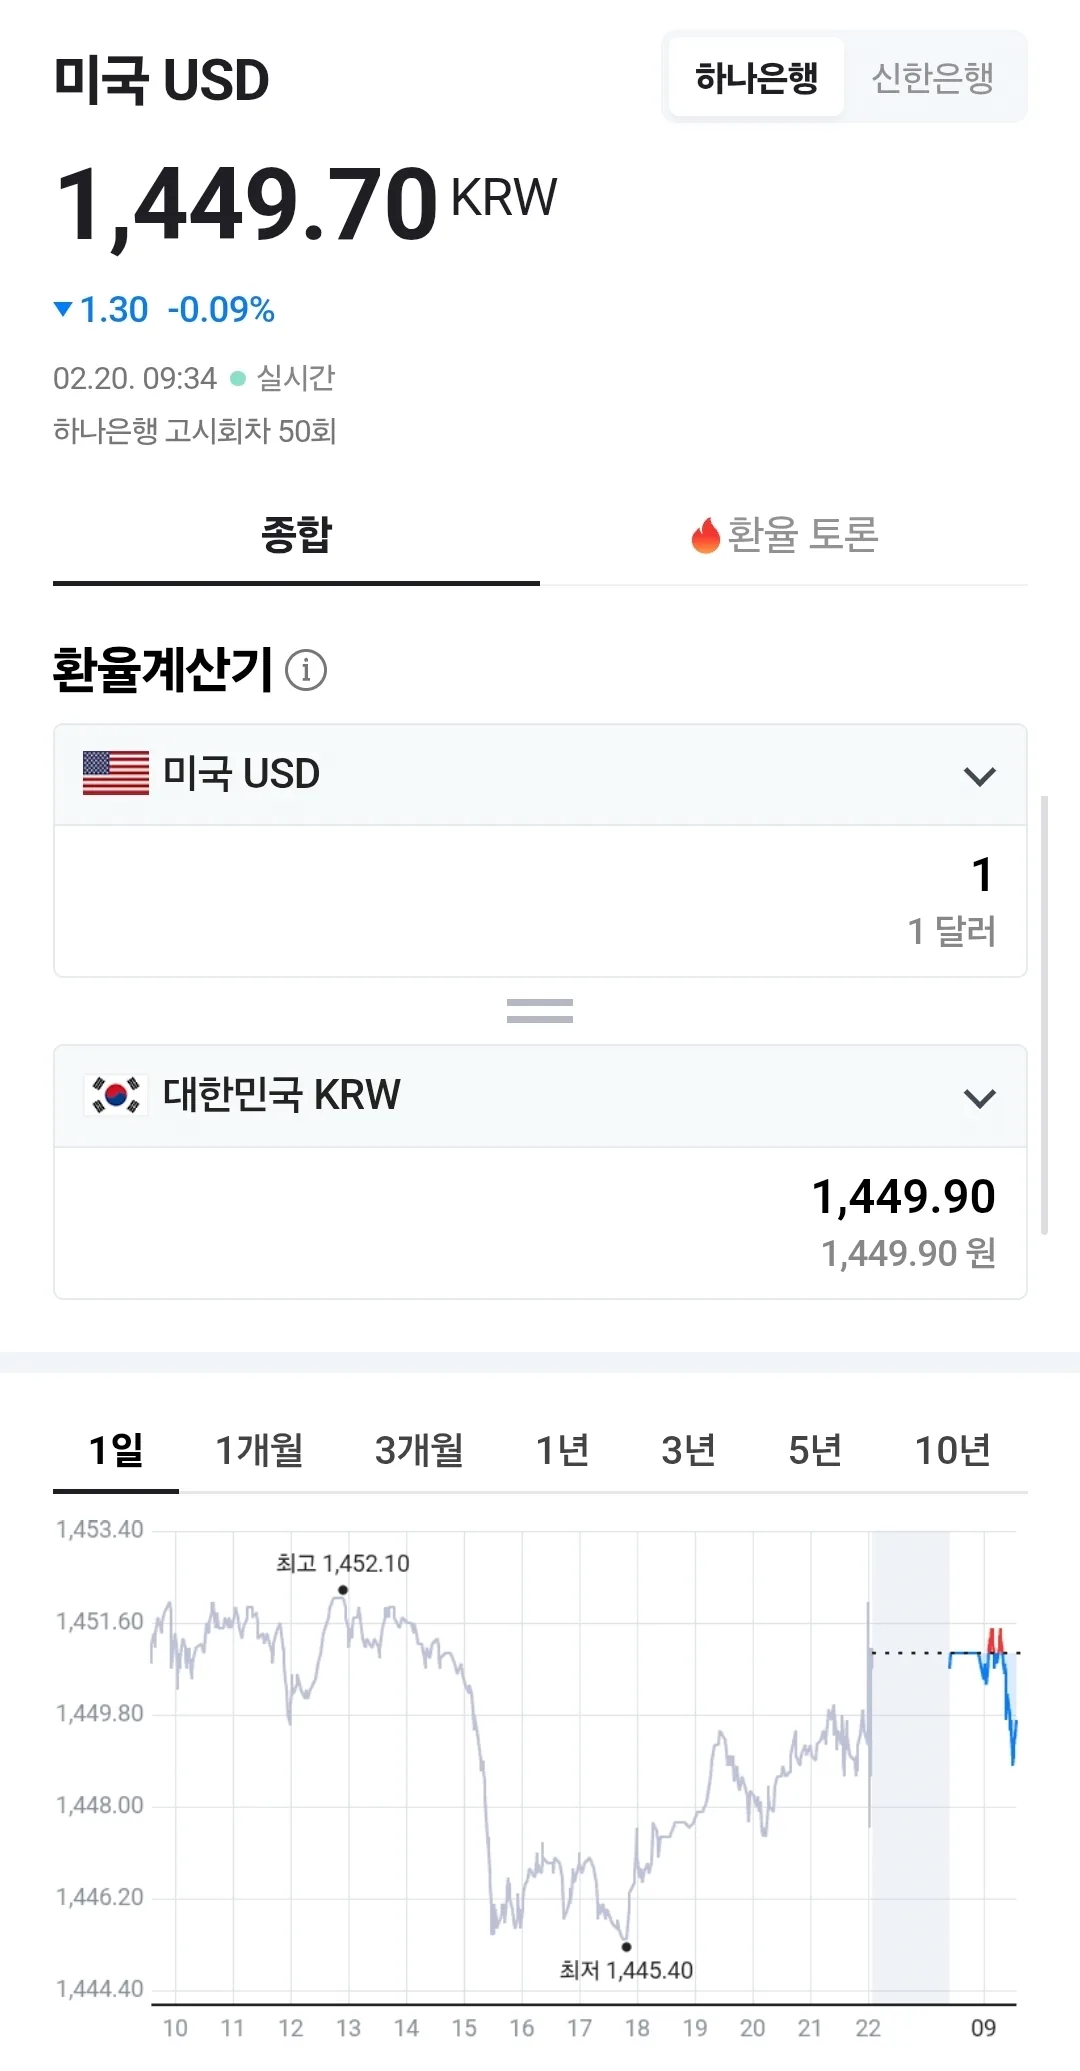Select the 1개월 chart period
Viewport: 1080px width, 2071px height.
[x=260, y=1450]
